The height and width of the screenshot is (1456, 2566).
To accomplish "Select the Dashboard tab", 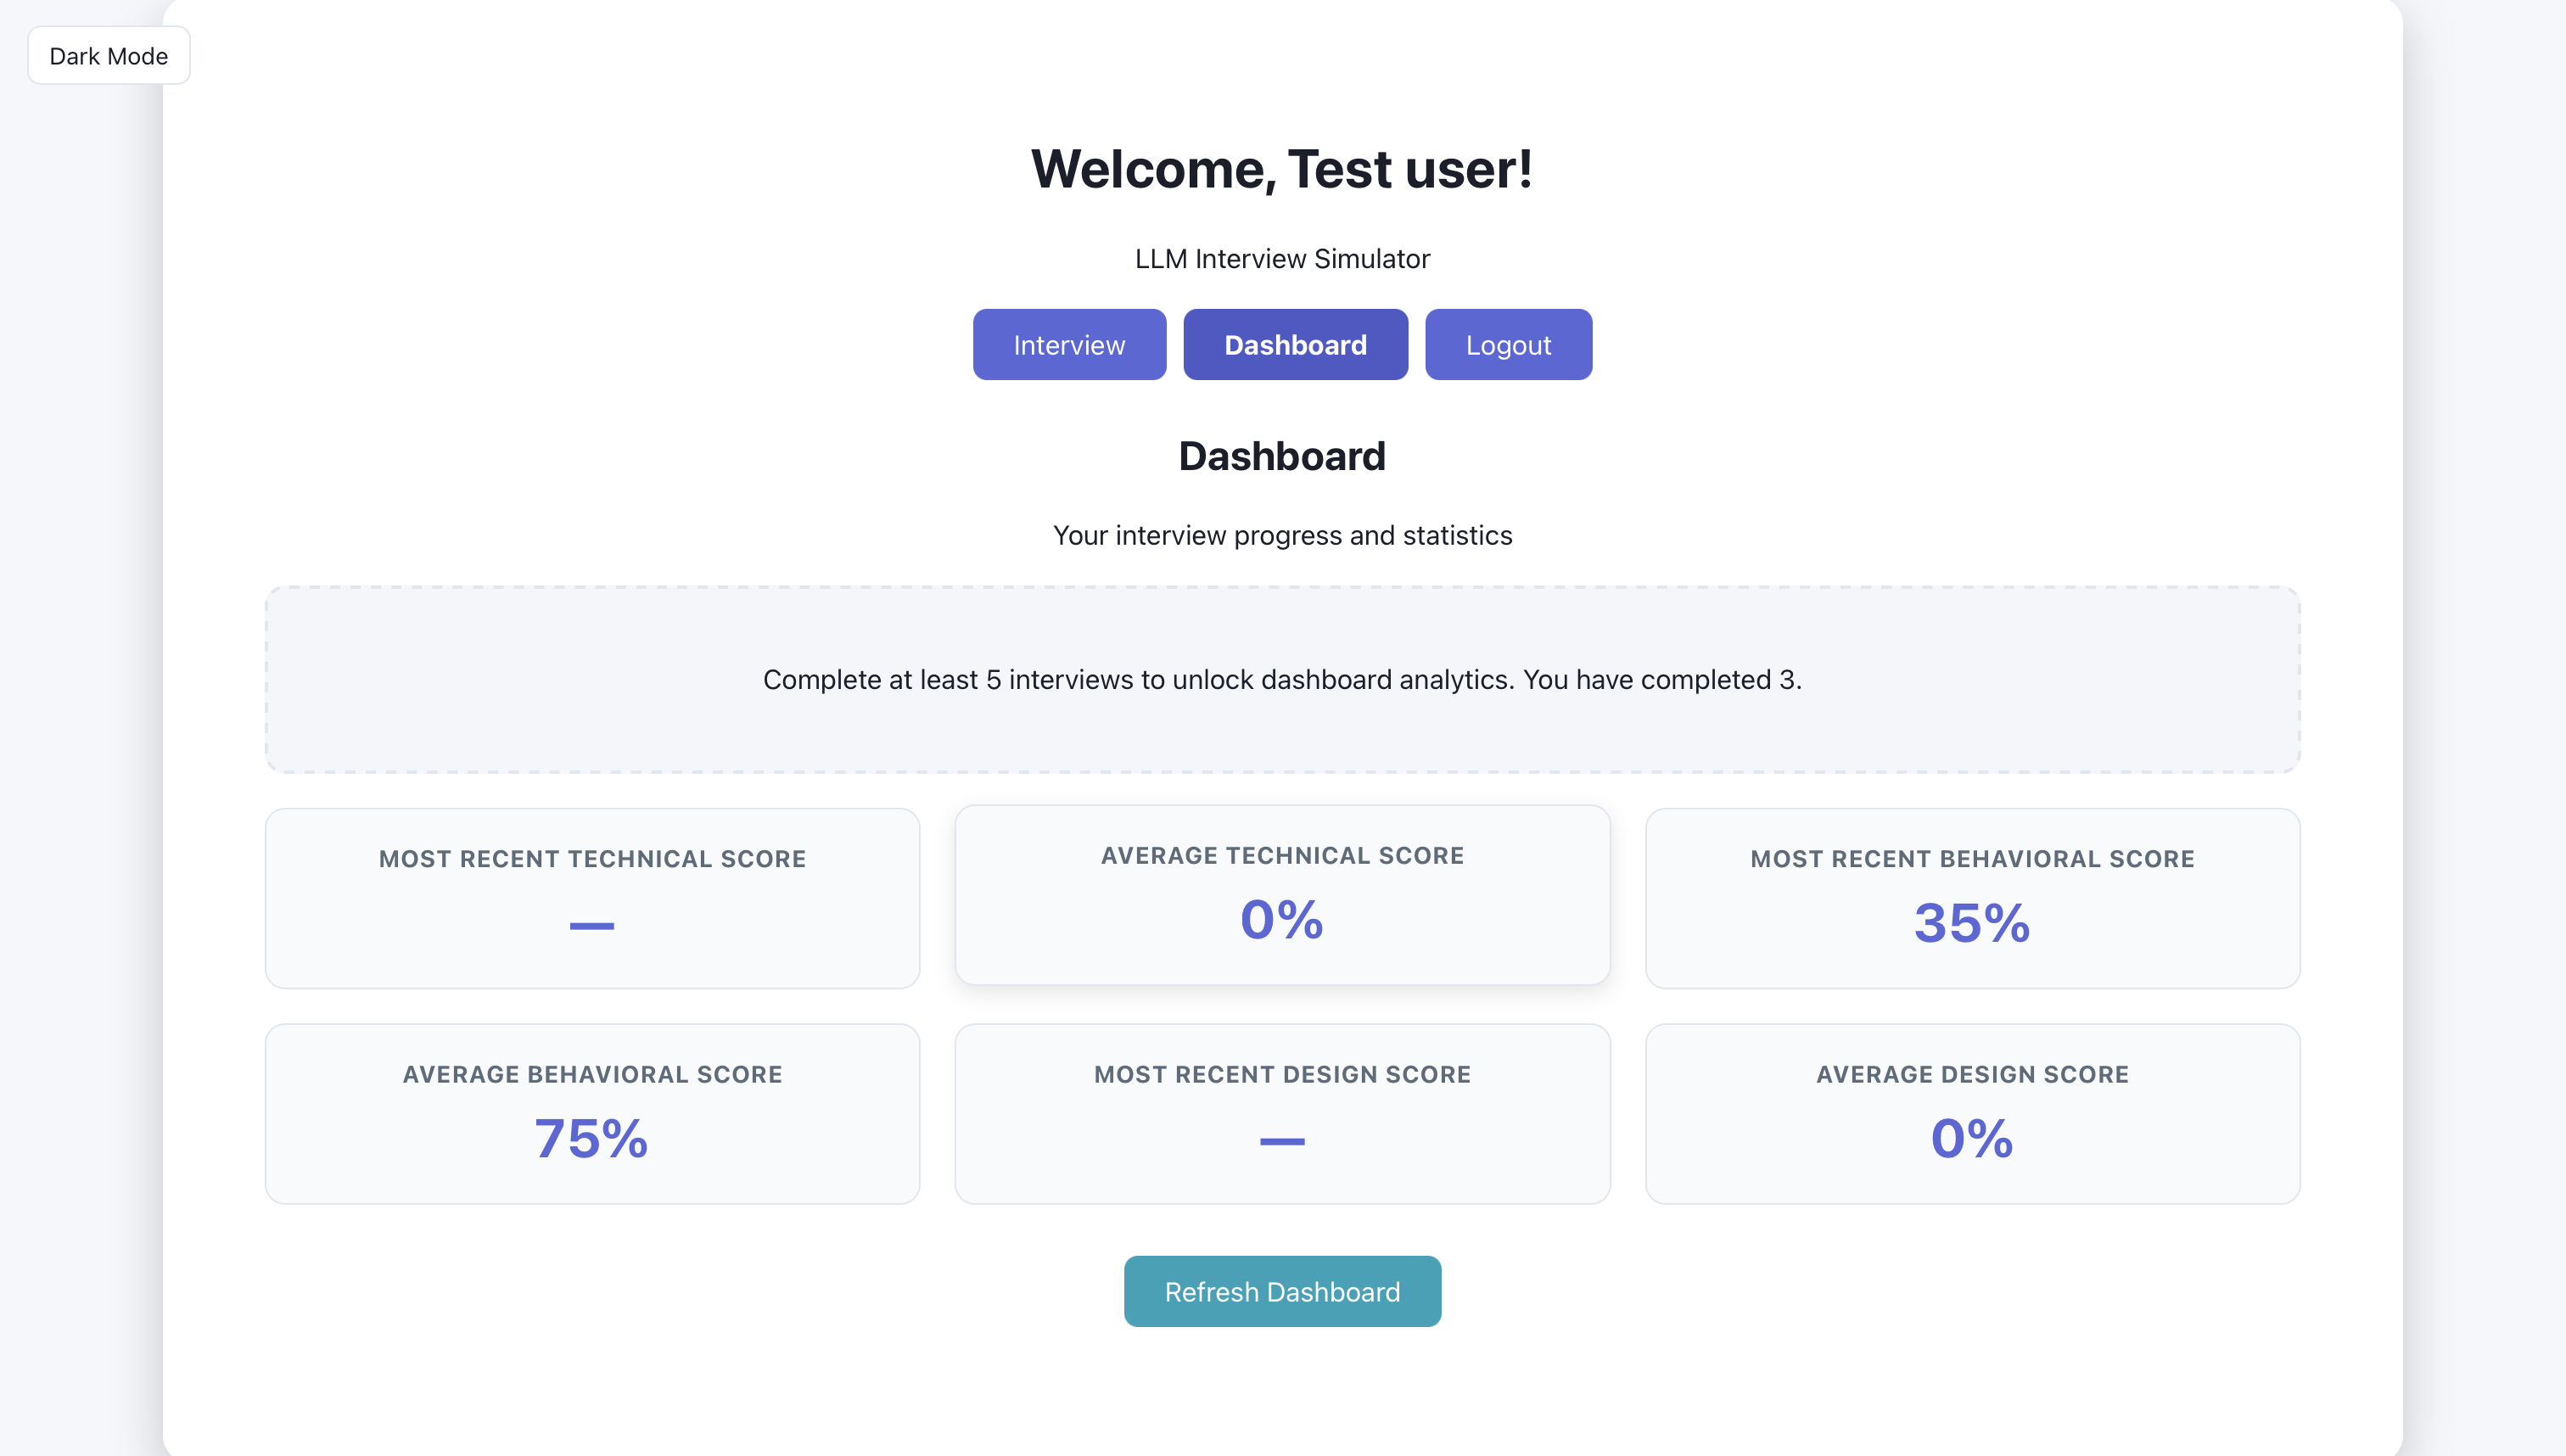I will coord(1294,345).
